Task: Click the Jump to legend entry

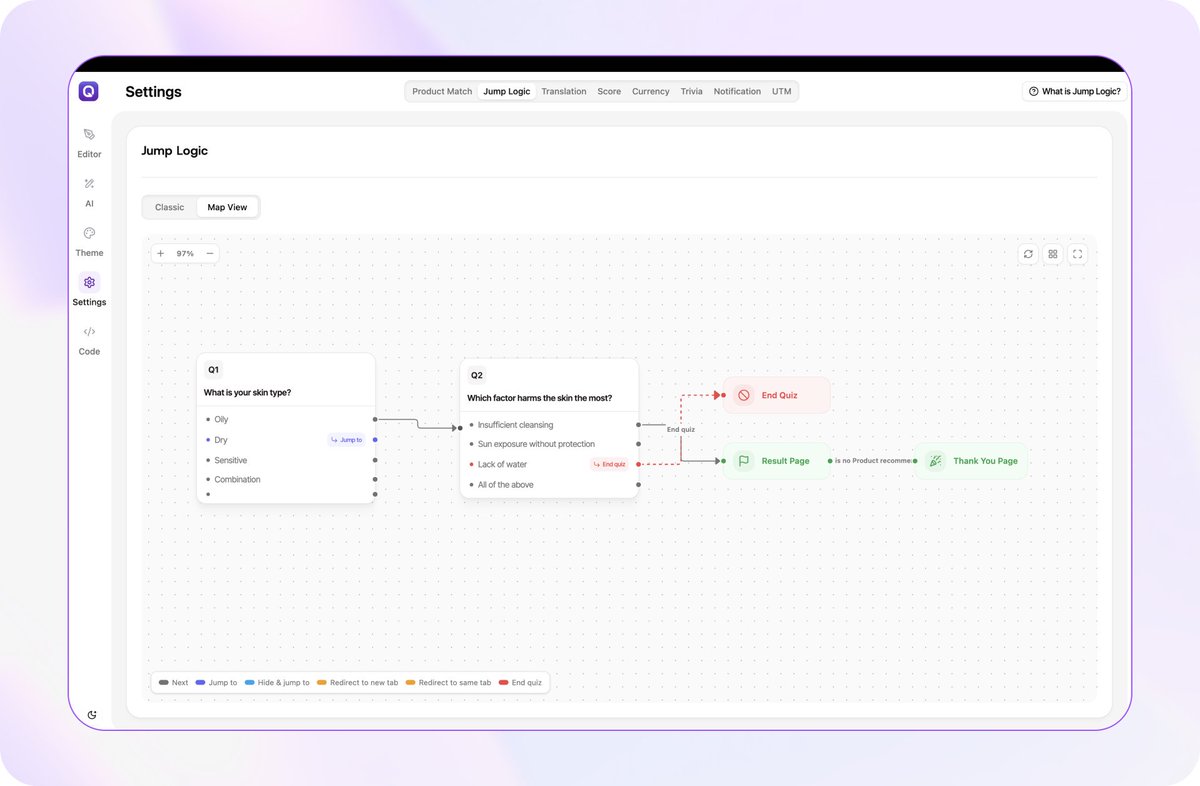Action: tap(216, 683)
